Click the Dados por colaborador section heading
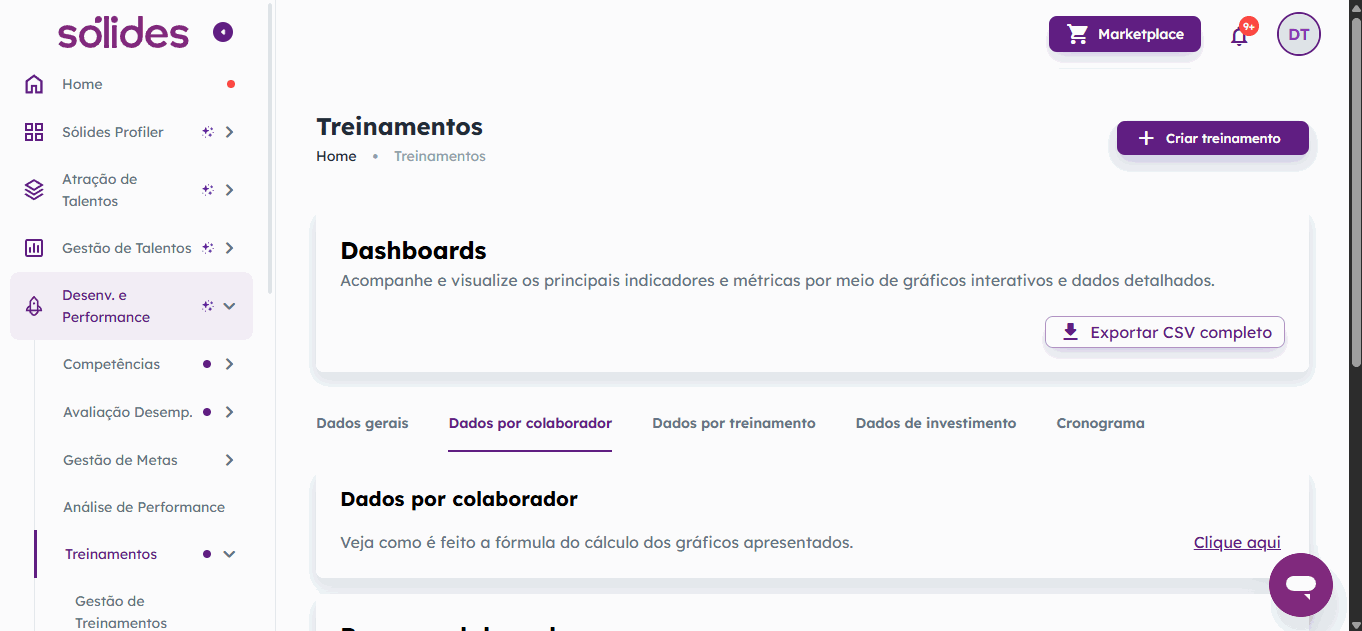Screen dimensions: 1362x631 pos(459,498)
